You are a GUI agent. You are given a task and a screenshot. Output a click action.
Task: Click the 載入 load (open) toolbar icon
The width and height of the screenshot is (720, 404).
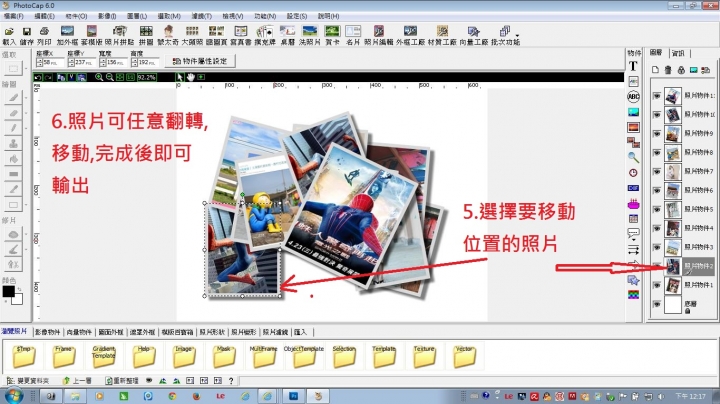click(x=9, y=35)
